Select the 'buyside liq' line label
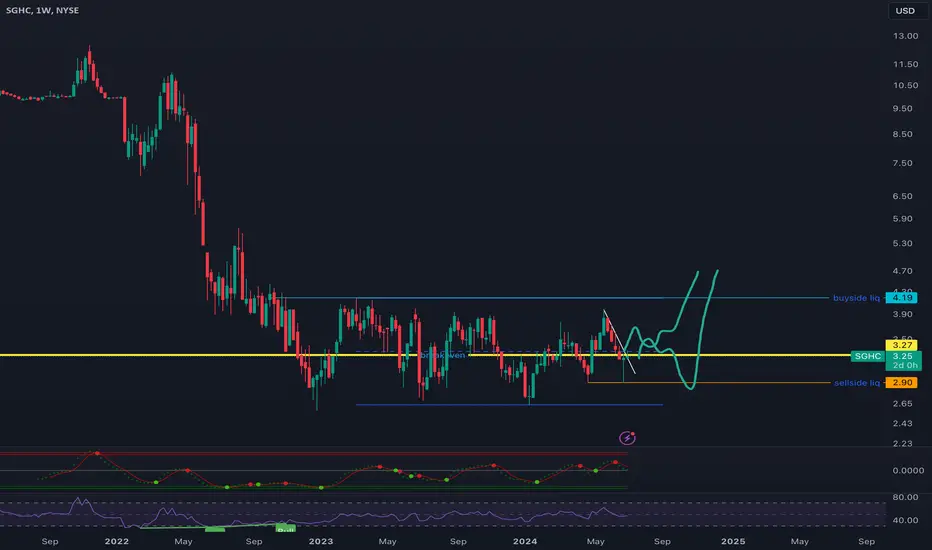Screen dimensions: 932x550 [x=856, y=298]
